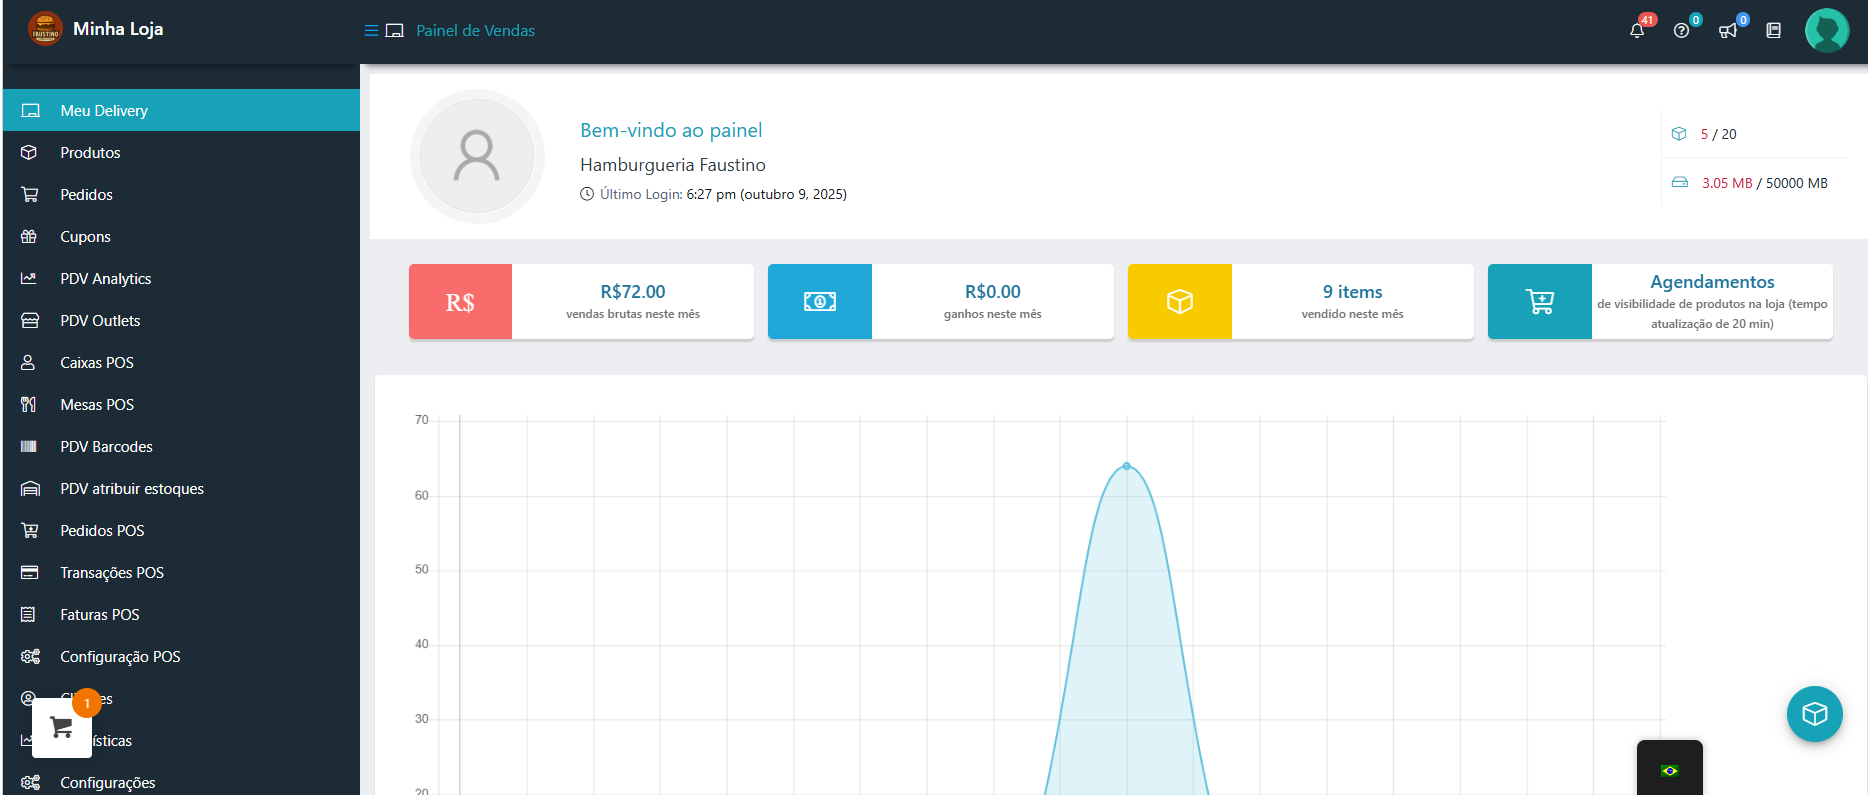The height and width of the screenshot is (795, 1868).
Task: Click the megaphone announcements icon
Action: coord(1727,31)
